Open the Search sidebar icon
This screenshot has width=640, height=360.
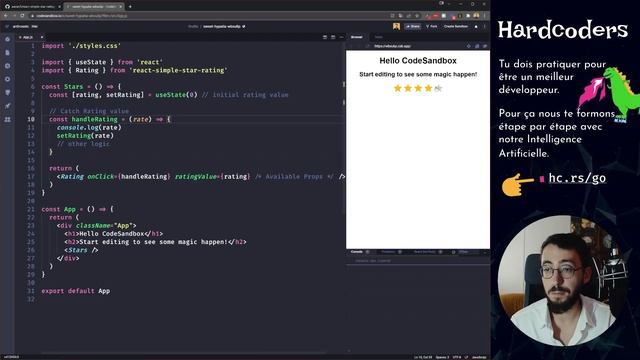(x=7, y=66)
